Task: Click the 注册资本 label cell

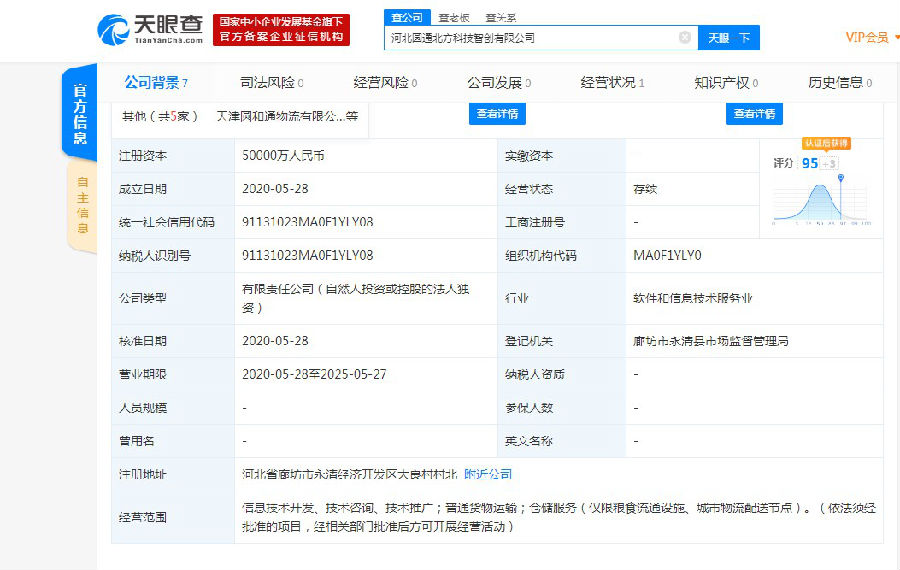Action: [x=173, y=156]
